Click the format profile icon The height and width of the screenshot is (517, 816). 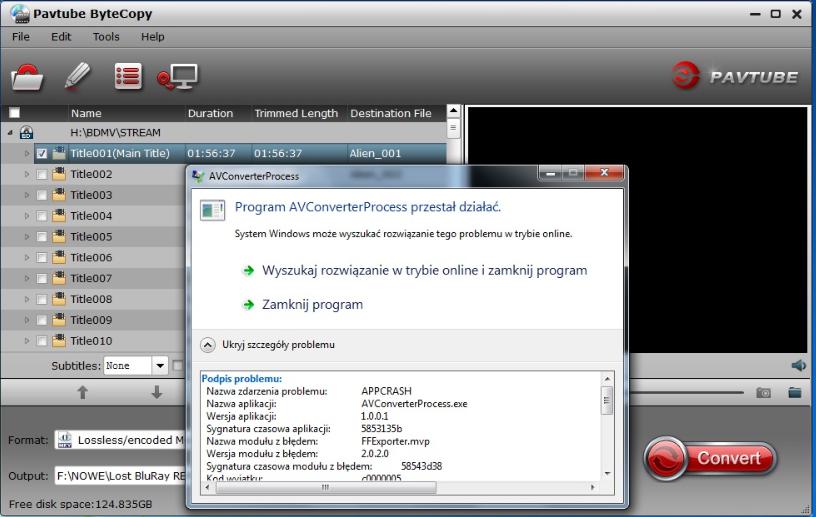pyautogui.click(x=65, y=440)
